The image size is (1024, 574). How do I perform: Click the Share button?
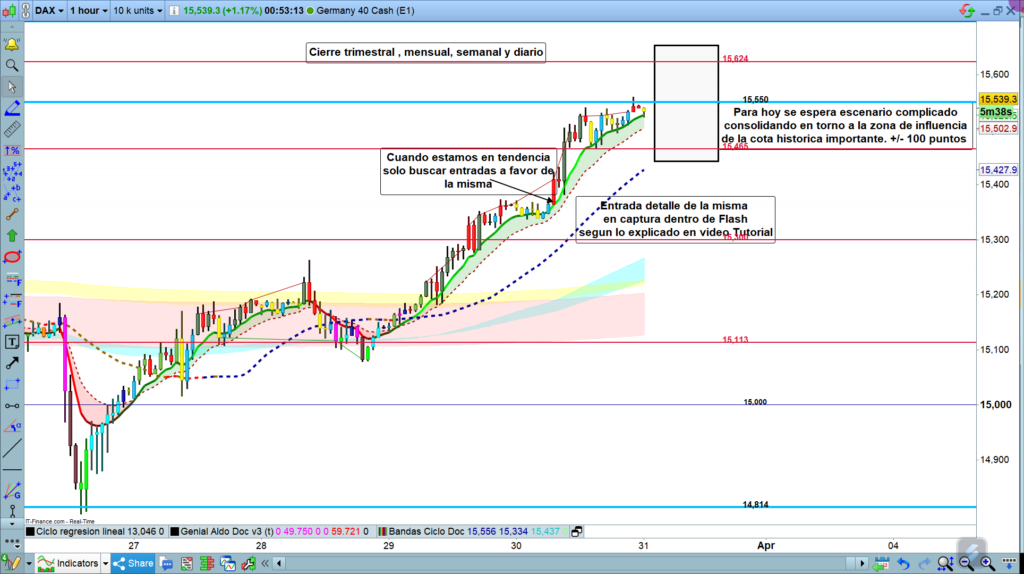pos(134,564)
